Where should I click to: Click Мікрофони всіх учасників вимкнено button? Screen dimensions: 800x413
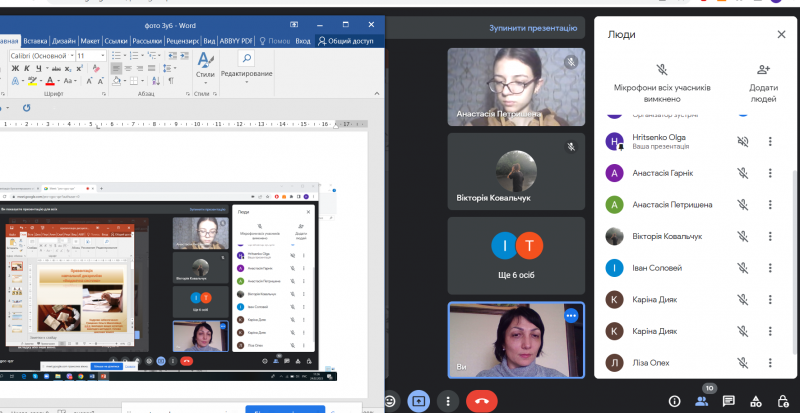tap(662, 84)
